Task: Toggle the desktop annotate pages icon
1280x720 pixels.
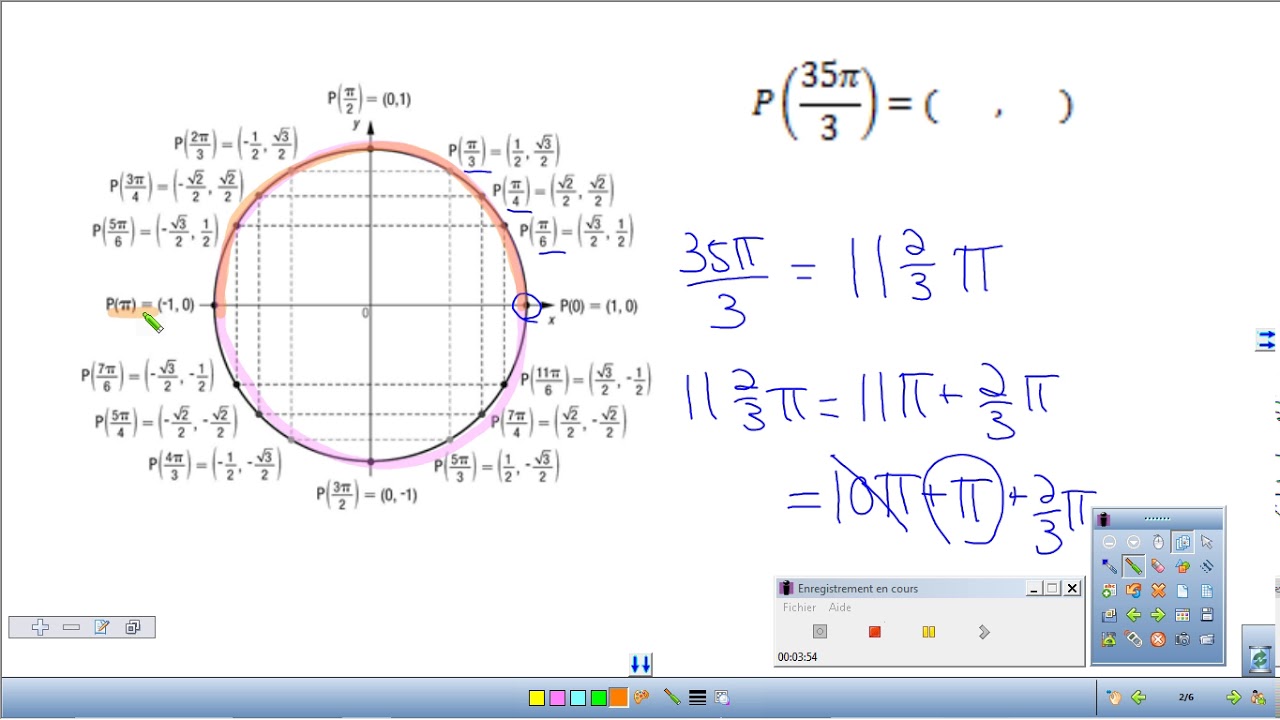Action: [1182, 542]
